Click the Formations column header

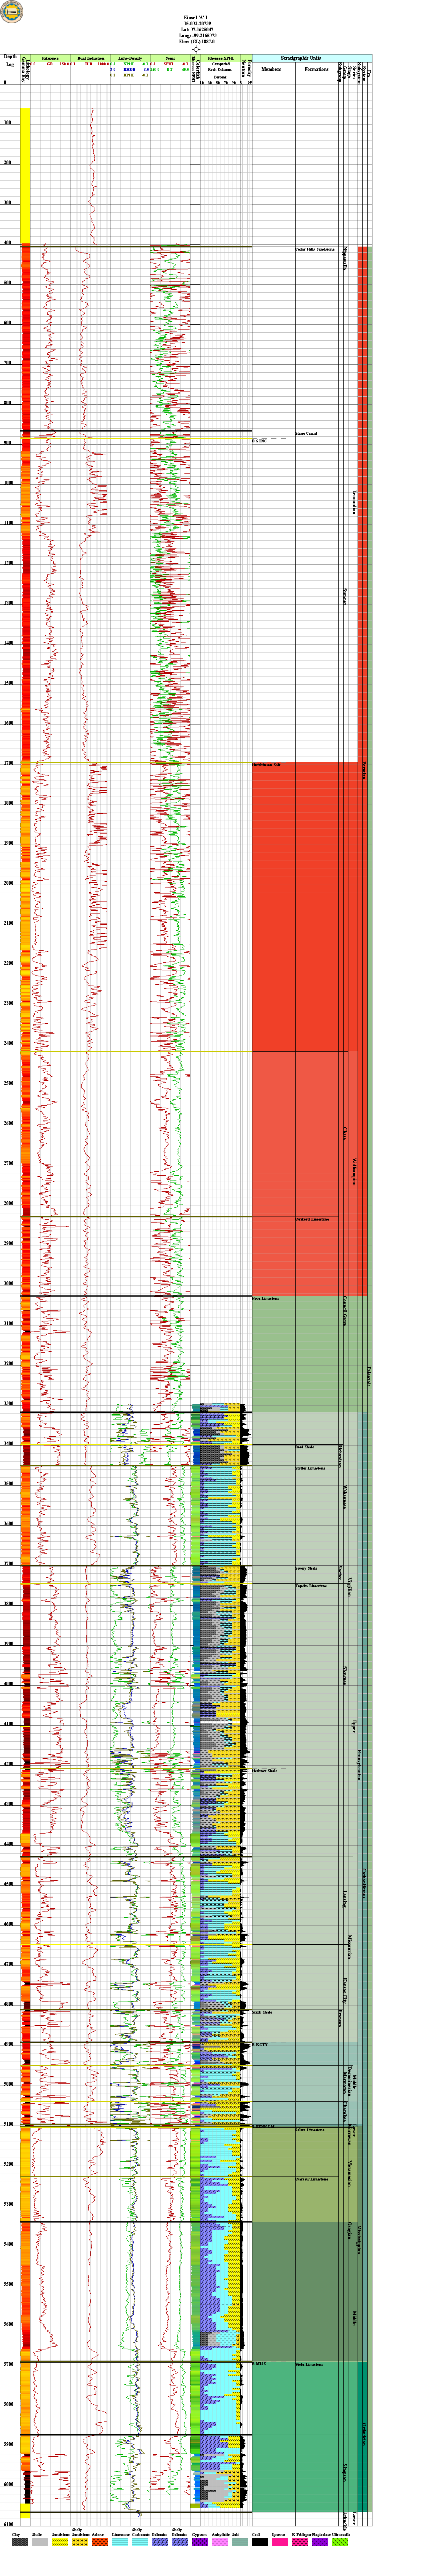tap(316, 70)
